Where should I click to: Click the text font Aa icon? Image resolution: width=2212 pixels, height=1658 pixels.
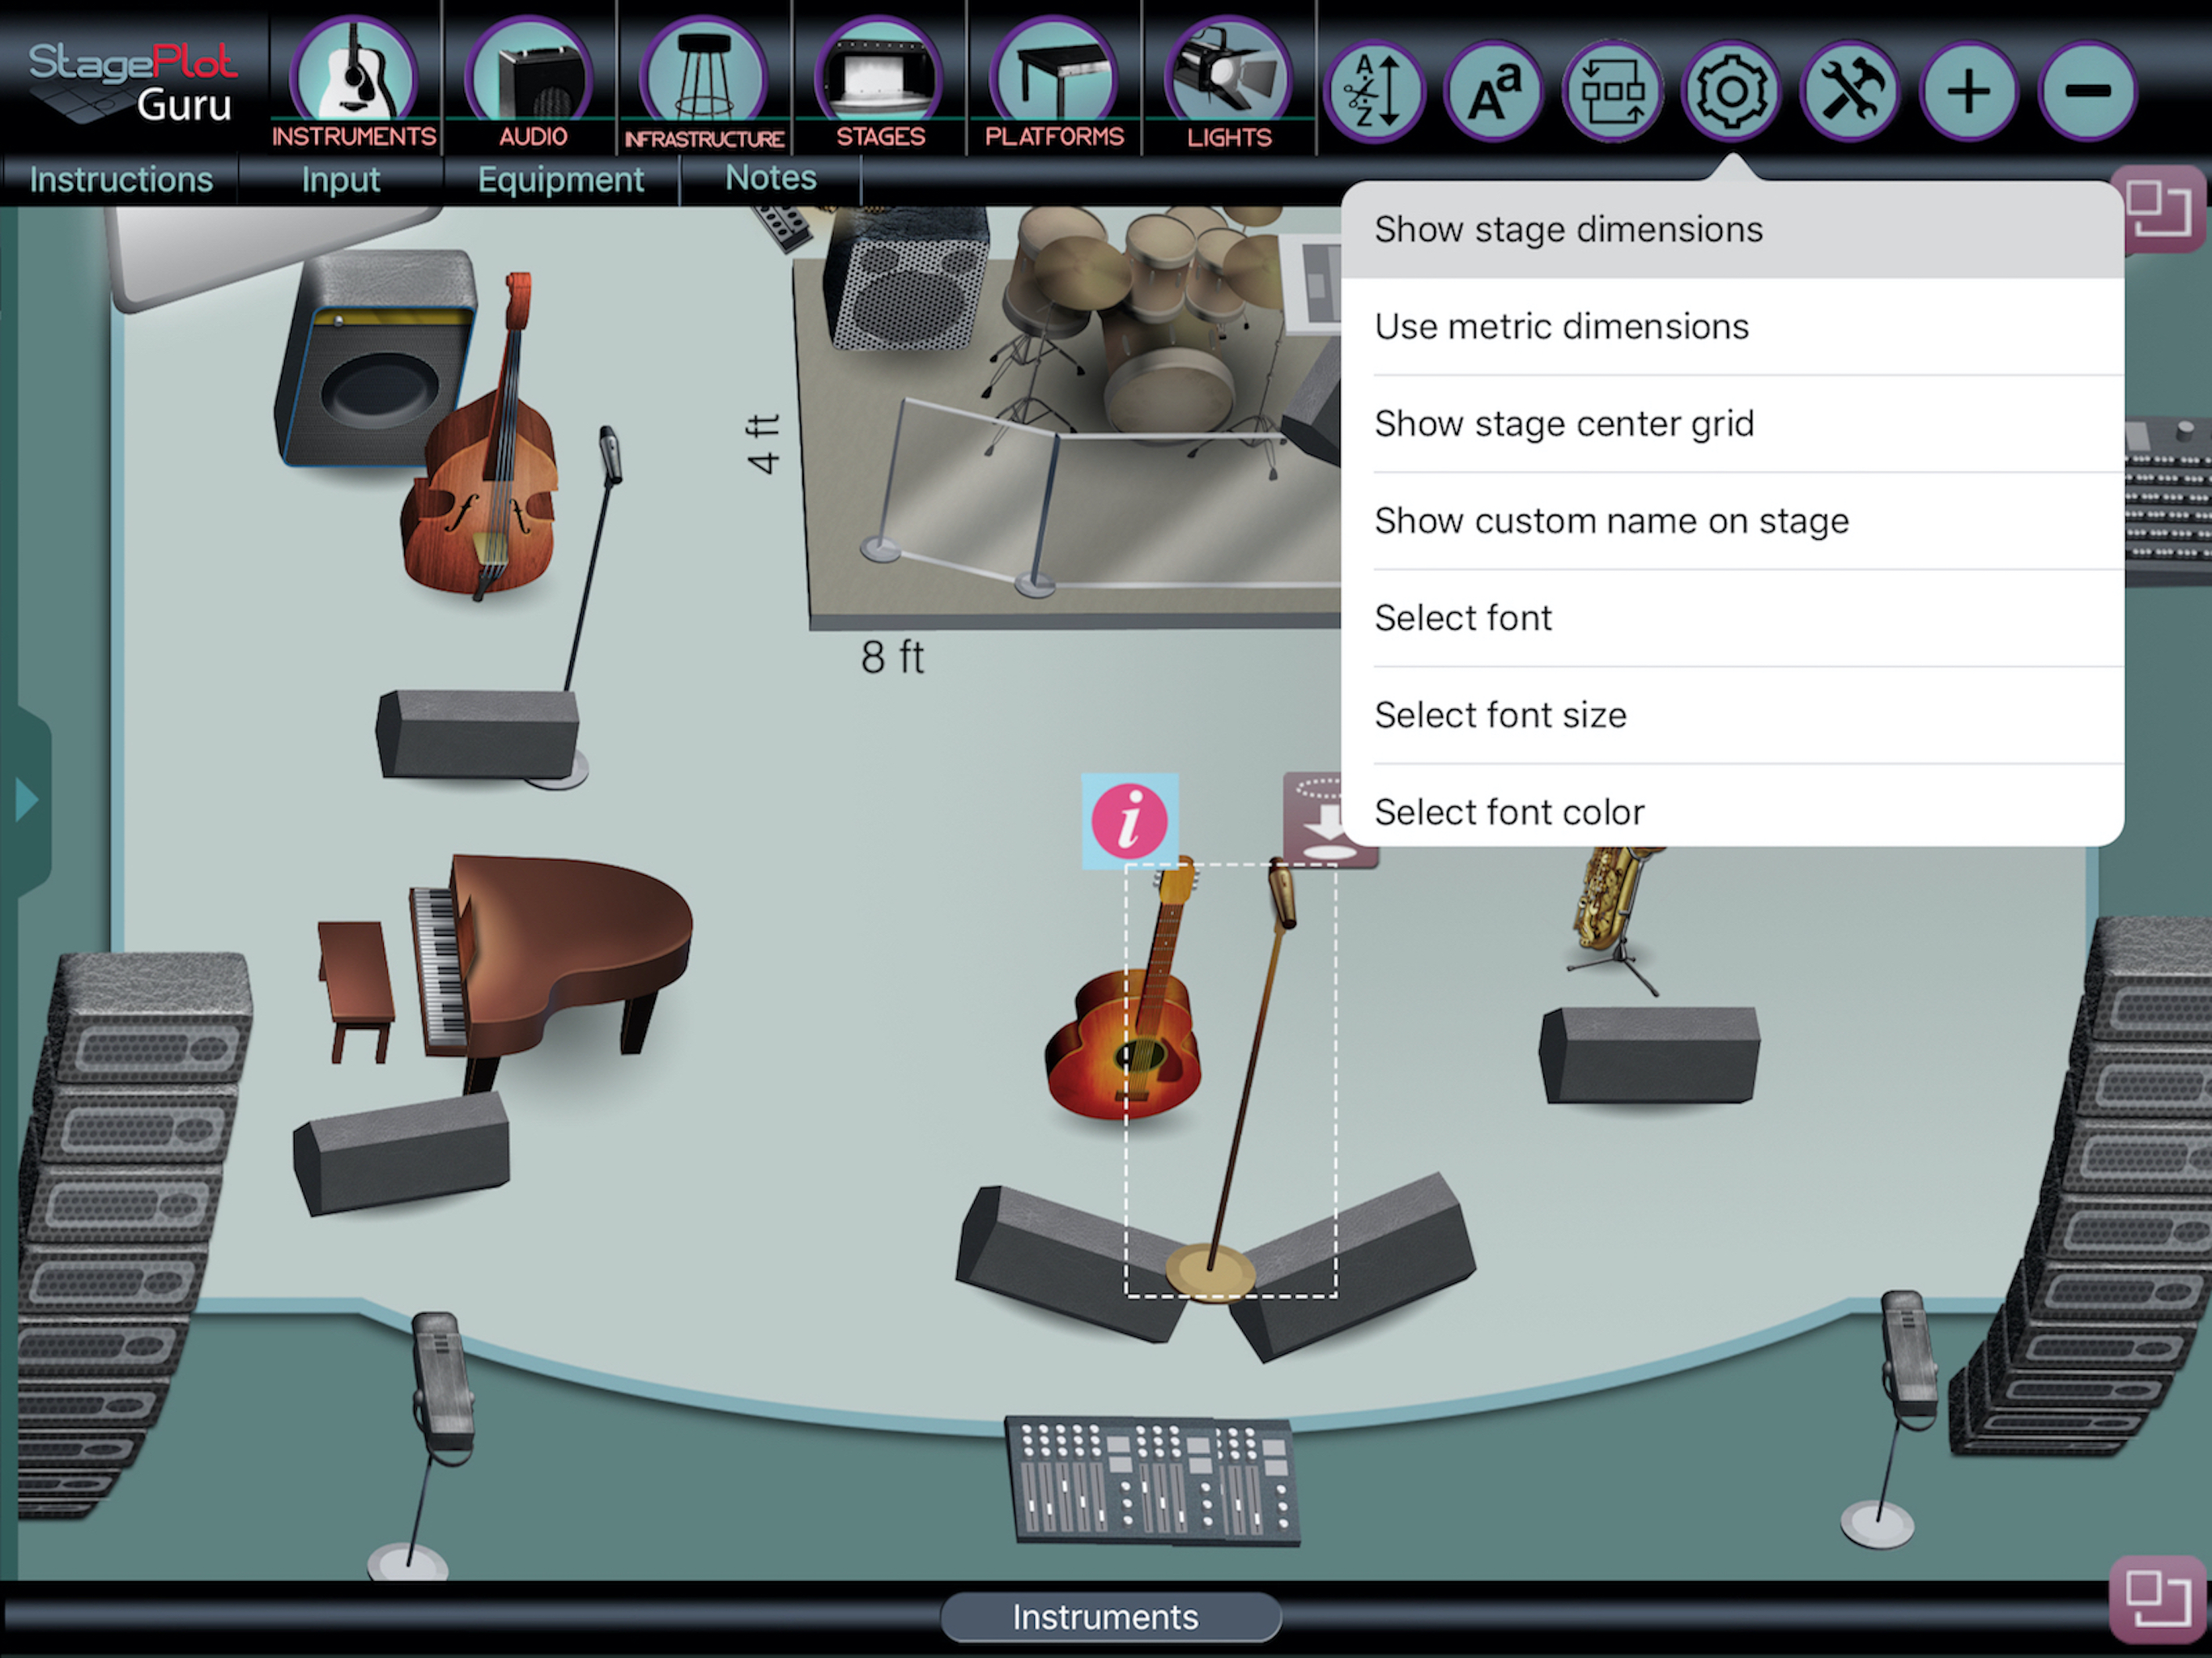[x=1494, y=92]
